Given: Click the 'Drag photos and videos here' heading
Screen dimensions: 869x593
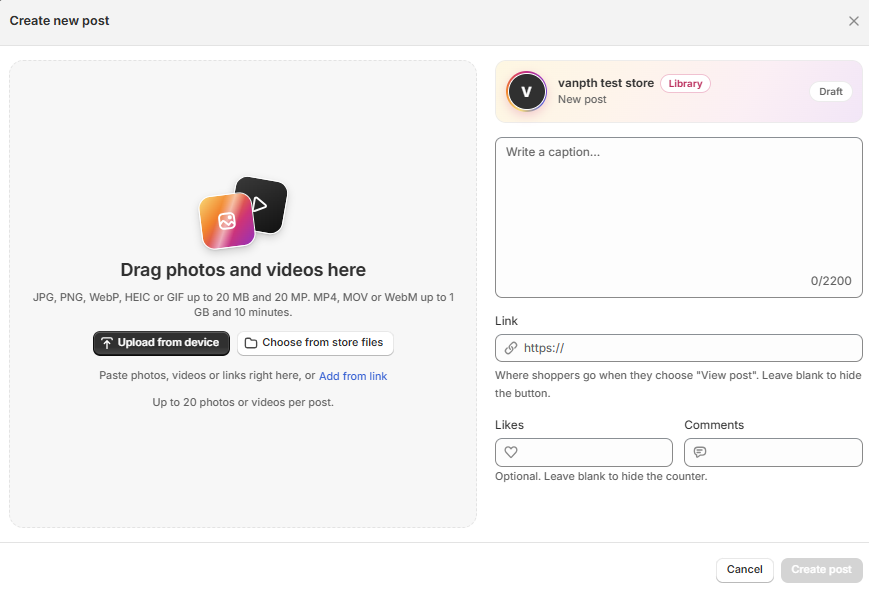Looking at the screenshot, I should click(243, 270).
